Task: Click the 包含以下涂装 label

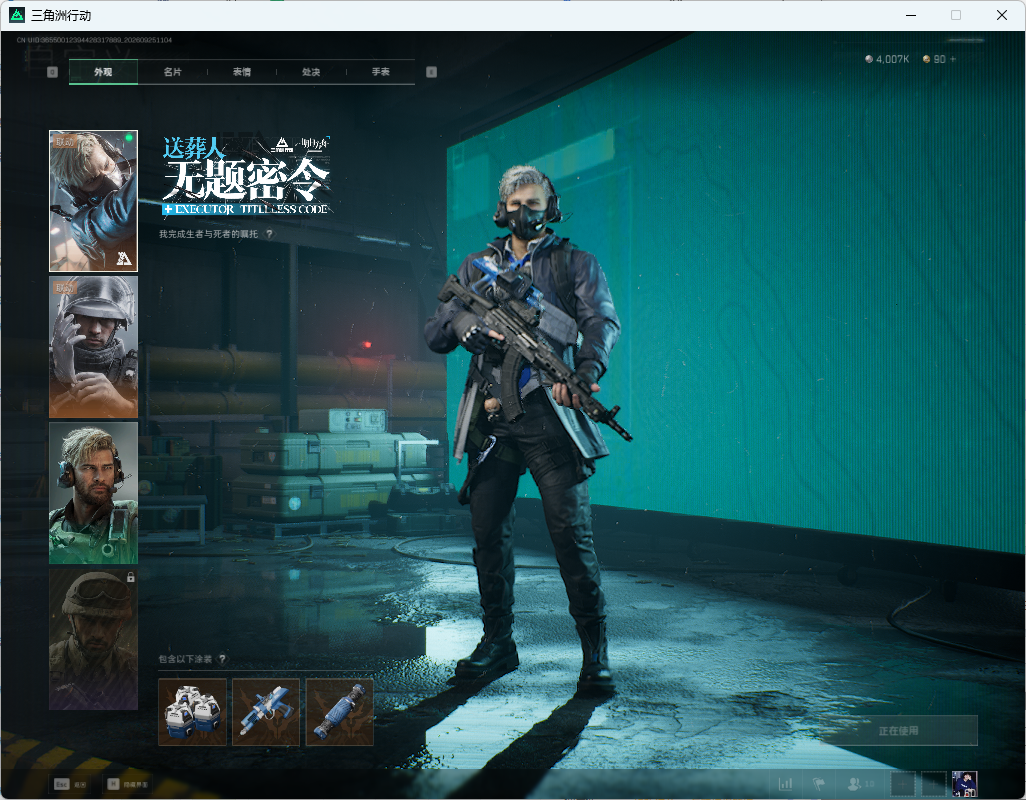Action: (185, 659)
